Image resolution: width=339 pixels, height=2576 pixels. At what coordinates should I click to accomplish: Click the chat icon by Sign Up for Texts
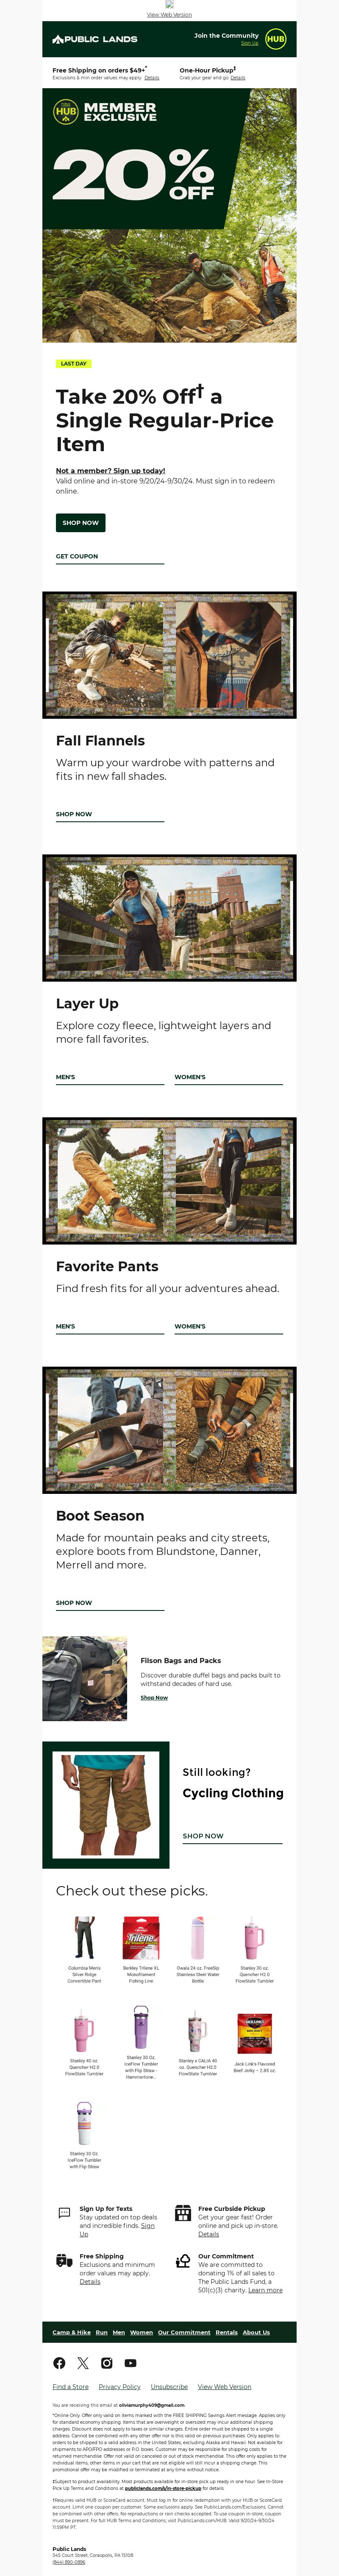(64, 2213)
